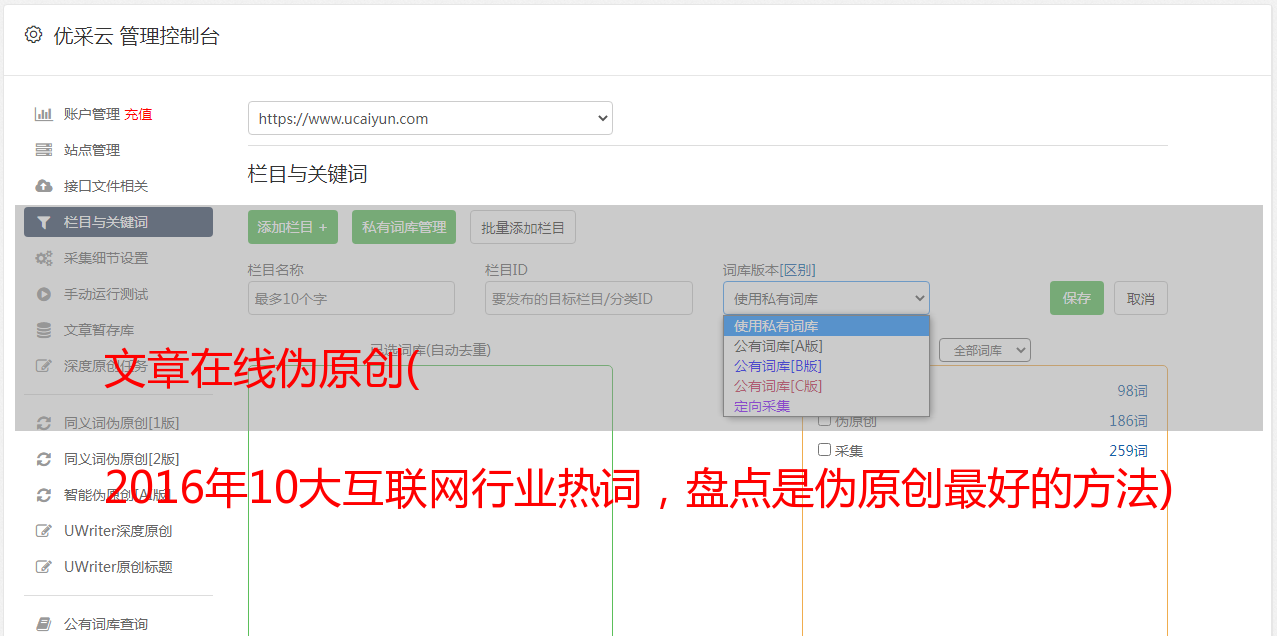
Task: Click the 98词 count
Action: (1132, 391)
